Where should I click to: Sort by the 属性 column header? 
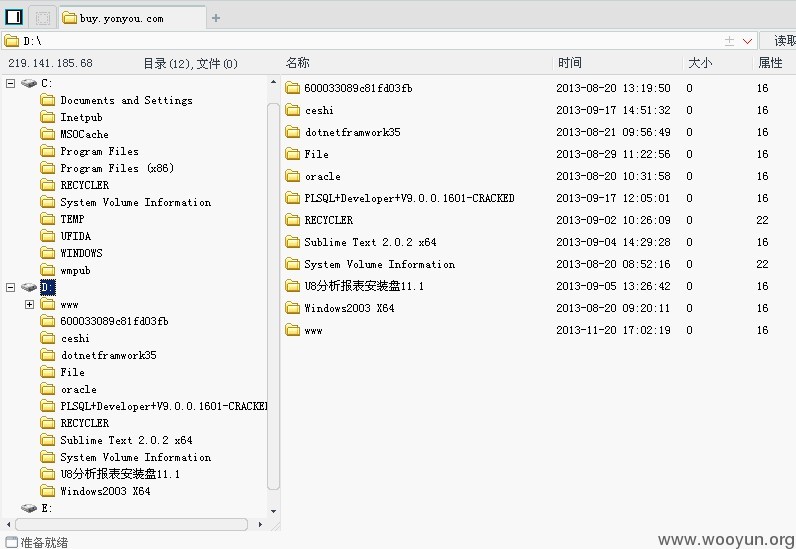[x=770, y=63]
